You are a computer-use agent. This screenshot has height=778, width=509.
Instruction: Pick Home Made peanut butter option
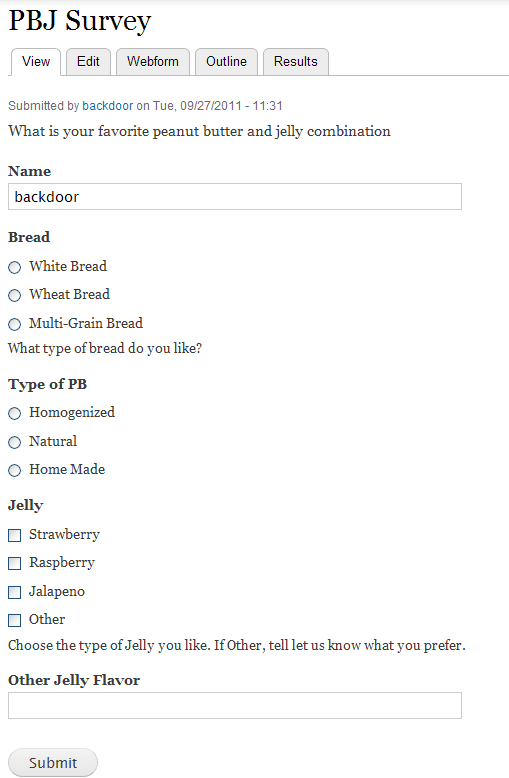[14, 470]
